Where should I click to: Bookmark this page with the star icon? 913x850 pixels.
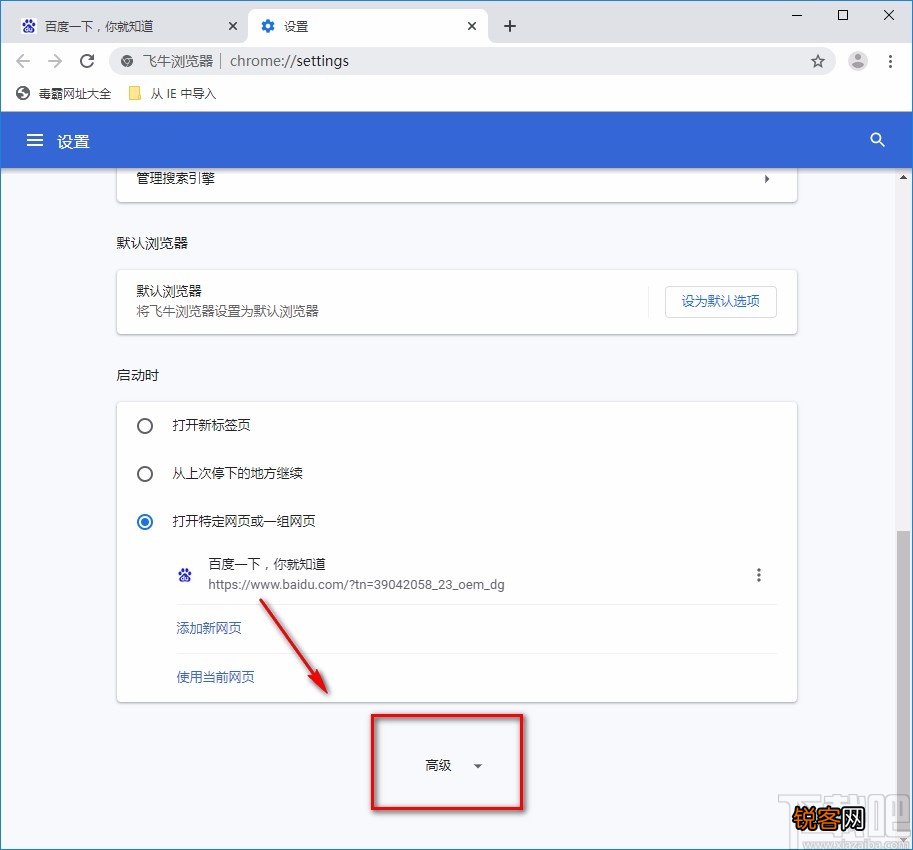coord(818,61)
